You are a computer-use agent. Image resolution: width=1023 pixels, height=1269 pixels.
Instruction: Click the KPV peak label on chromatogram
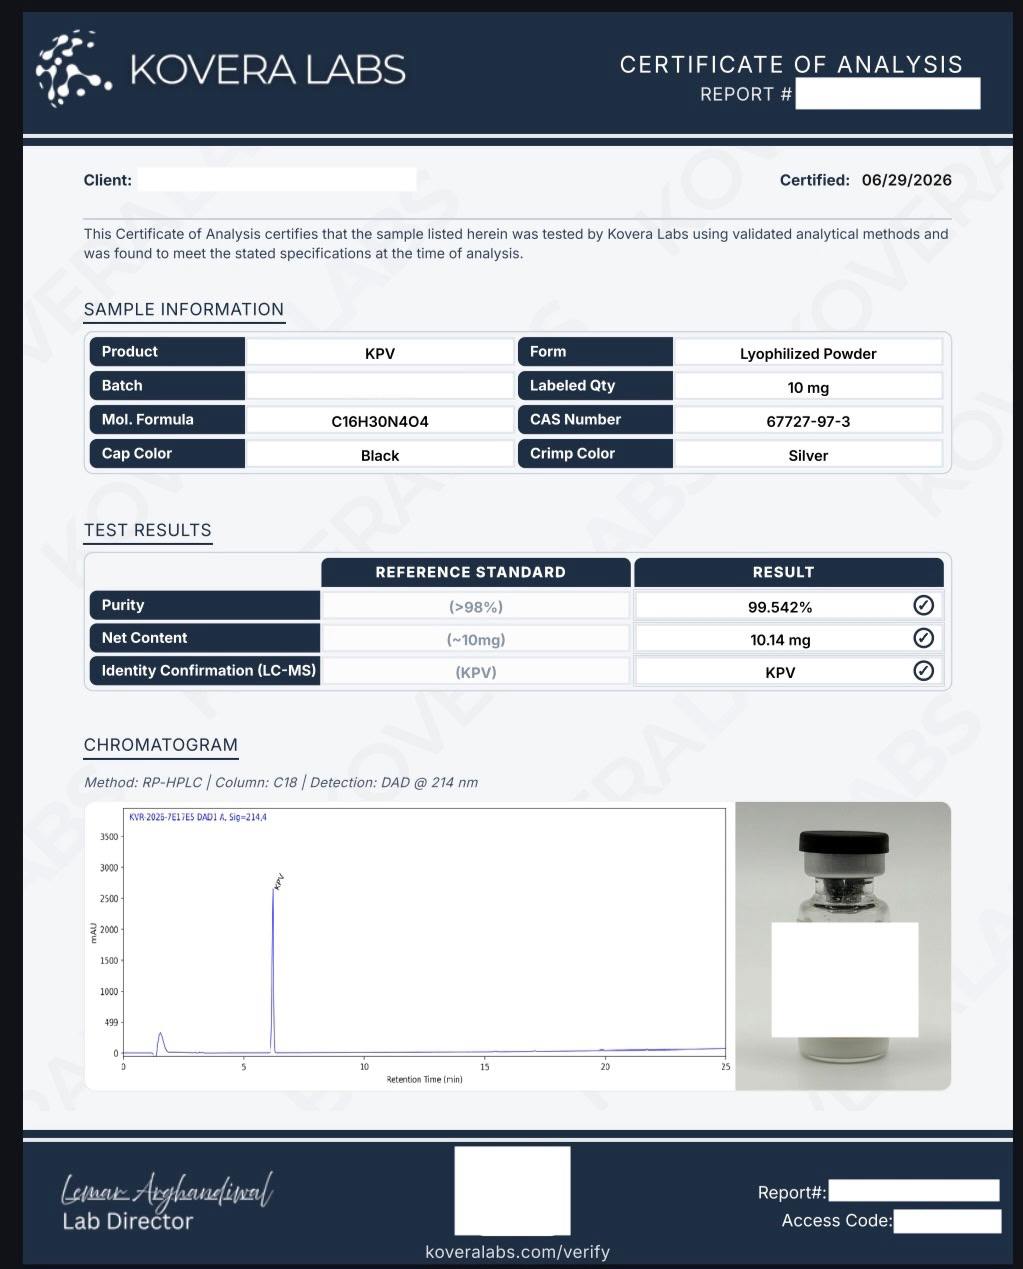coord(279,882)
